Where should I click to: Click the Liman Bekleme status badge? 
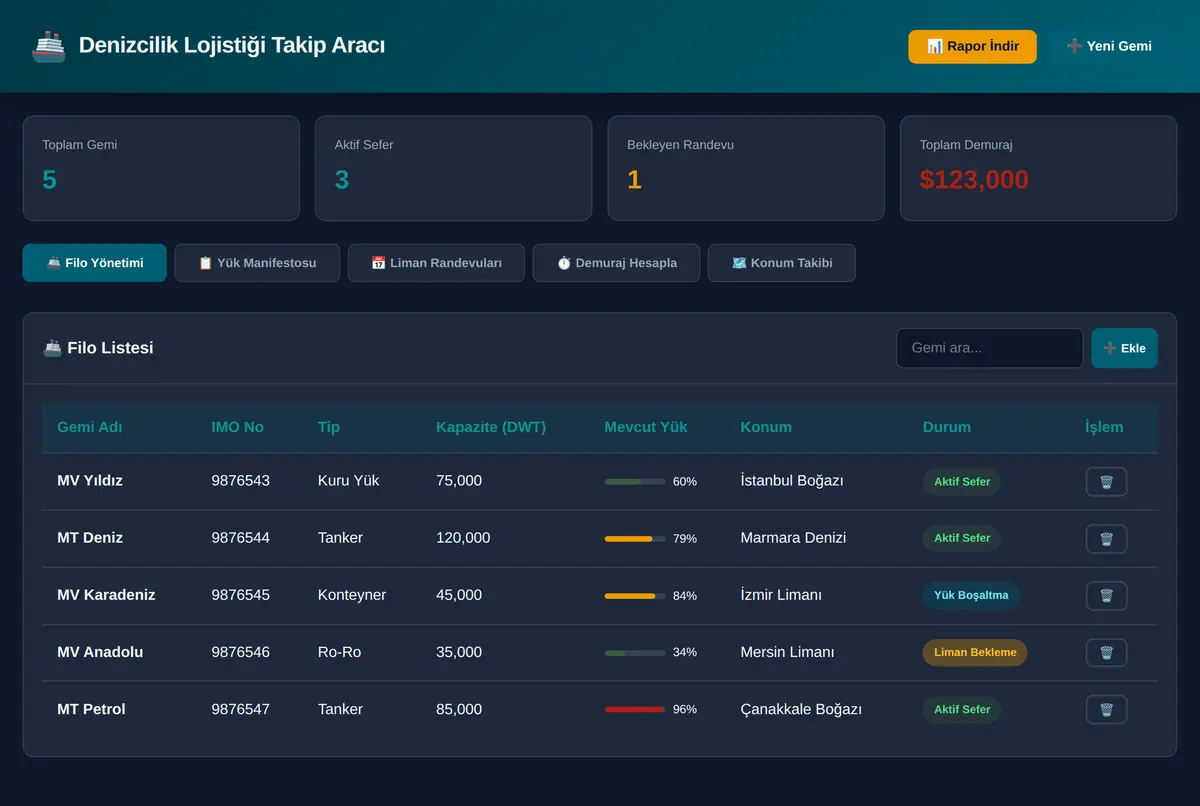pyautogui.click(x=975, y=653)
